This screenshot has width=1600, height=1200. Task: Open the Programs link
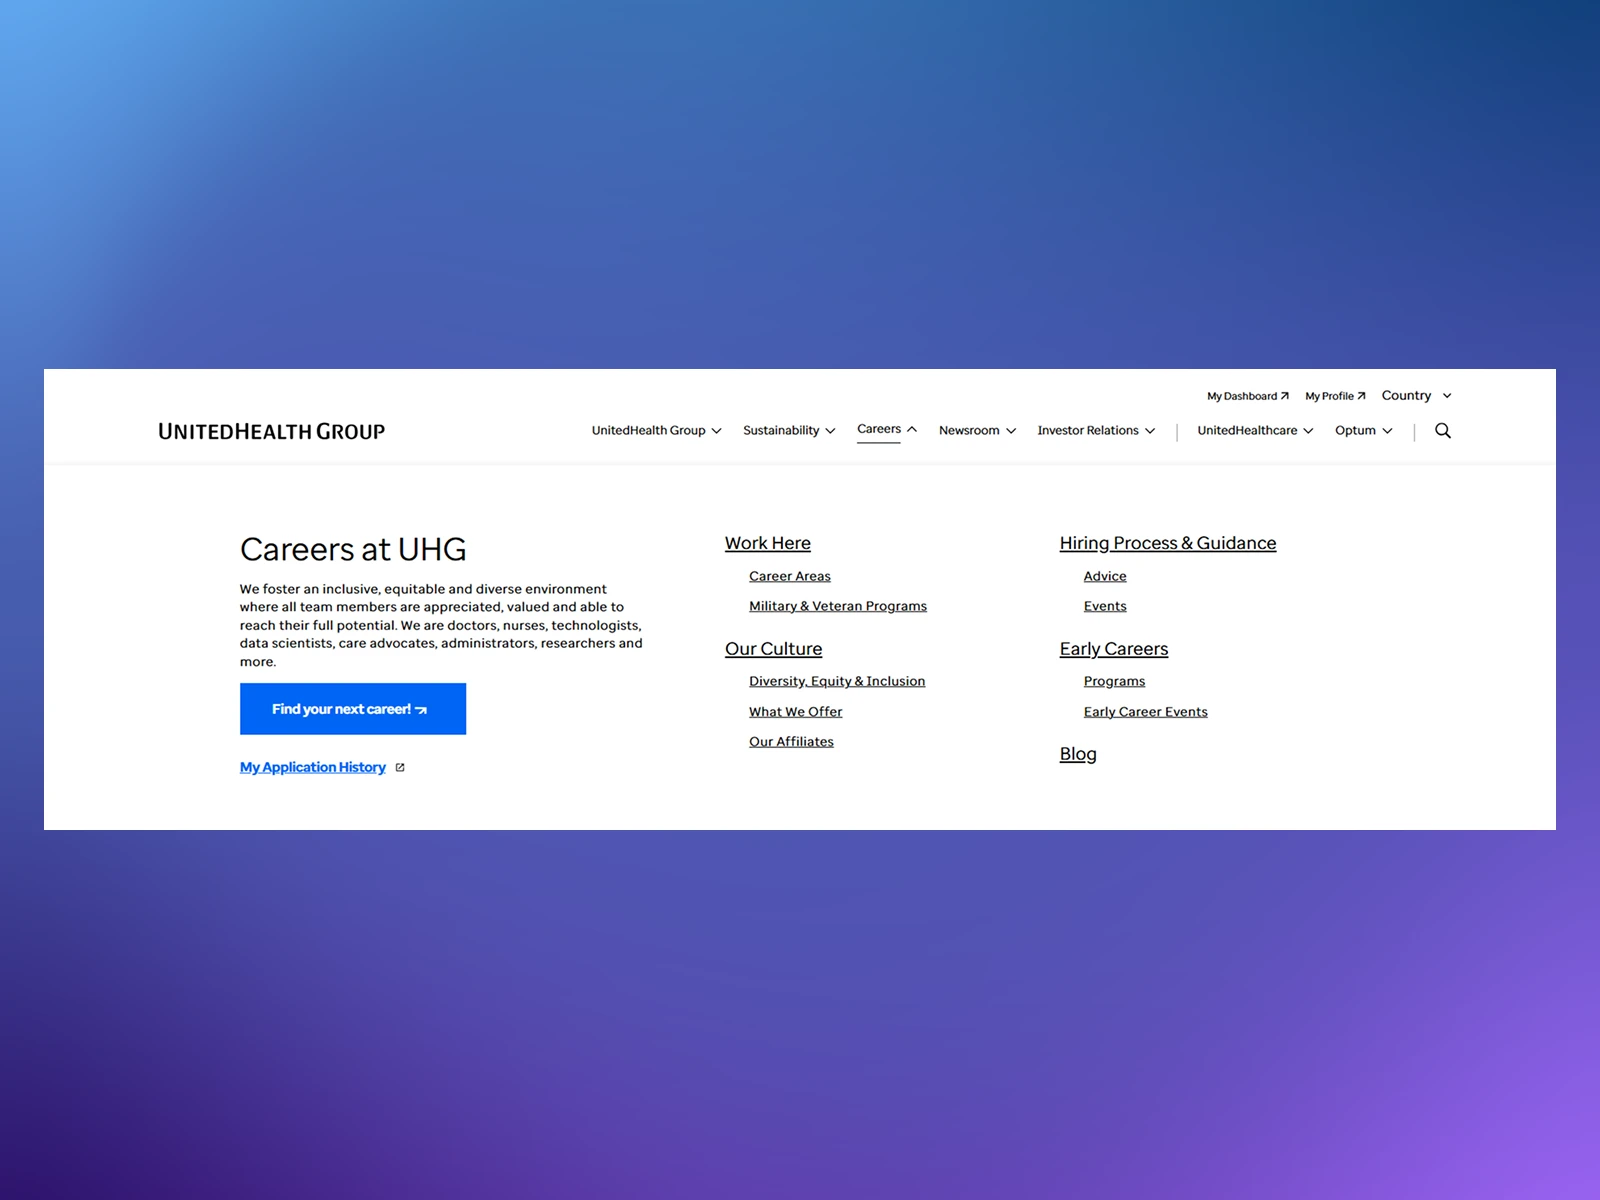(x=1114, y=681)
